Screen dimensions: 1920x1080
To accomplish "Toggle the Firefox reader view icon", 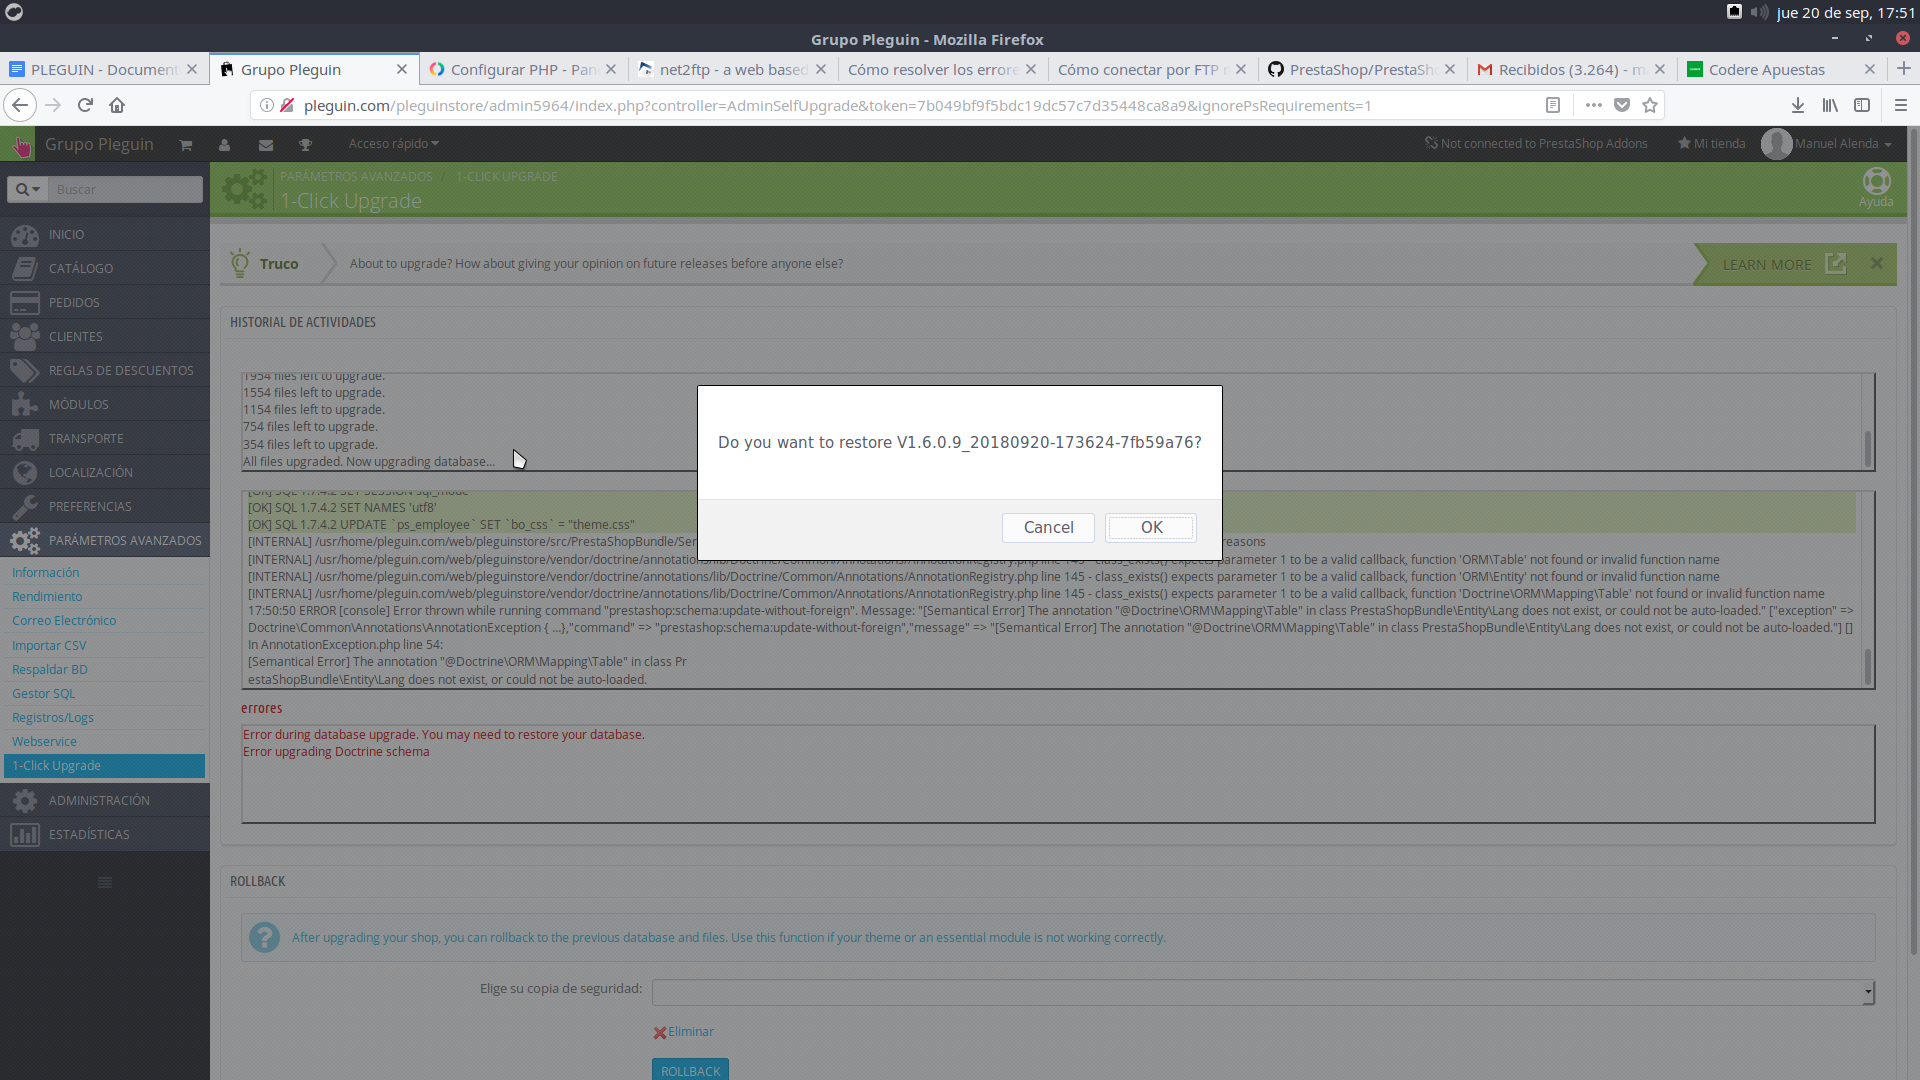I will pyautogui.click(x=1553, y=105).
